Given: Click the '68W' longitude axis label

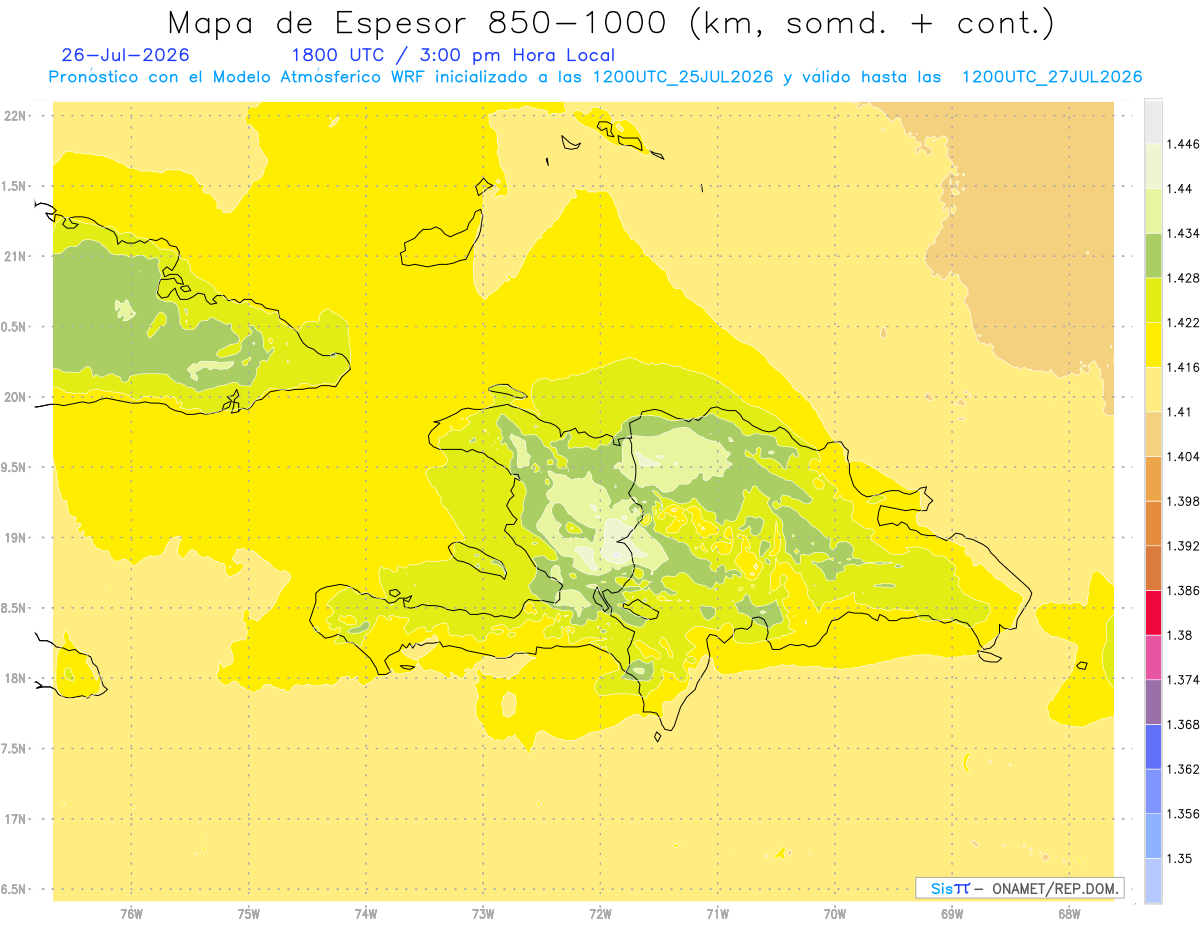Looking at the screenshot, I should (x=1069, y=914).
